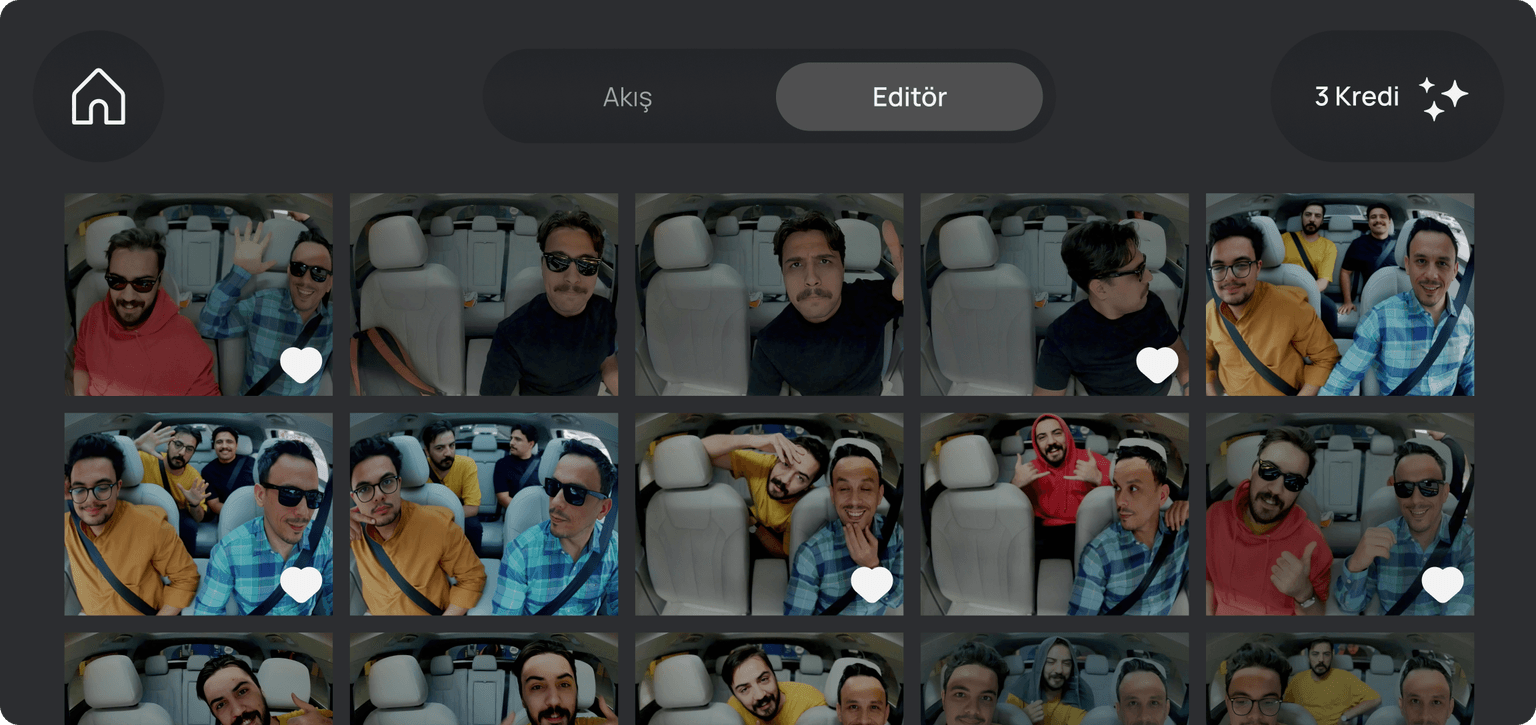This screenshot has height=725, width=1536.
Task: Switch to the Akış tab
Action: click(628, 96)
